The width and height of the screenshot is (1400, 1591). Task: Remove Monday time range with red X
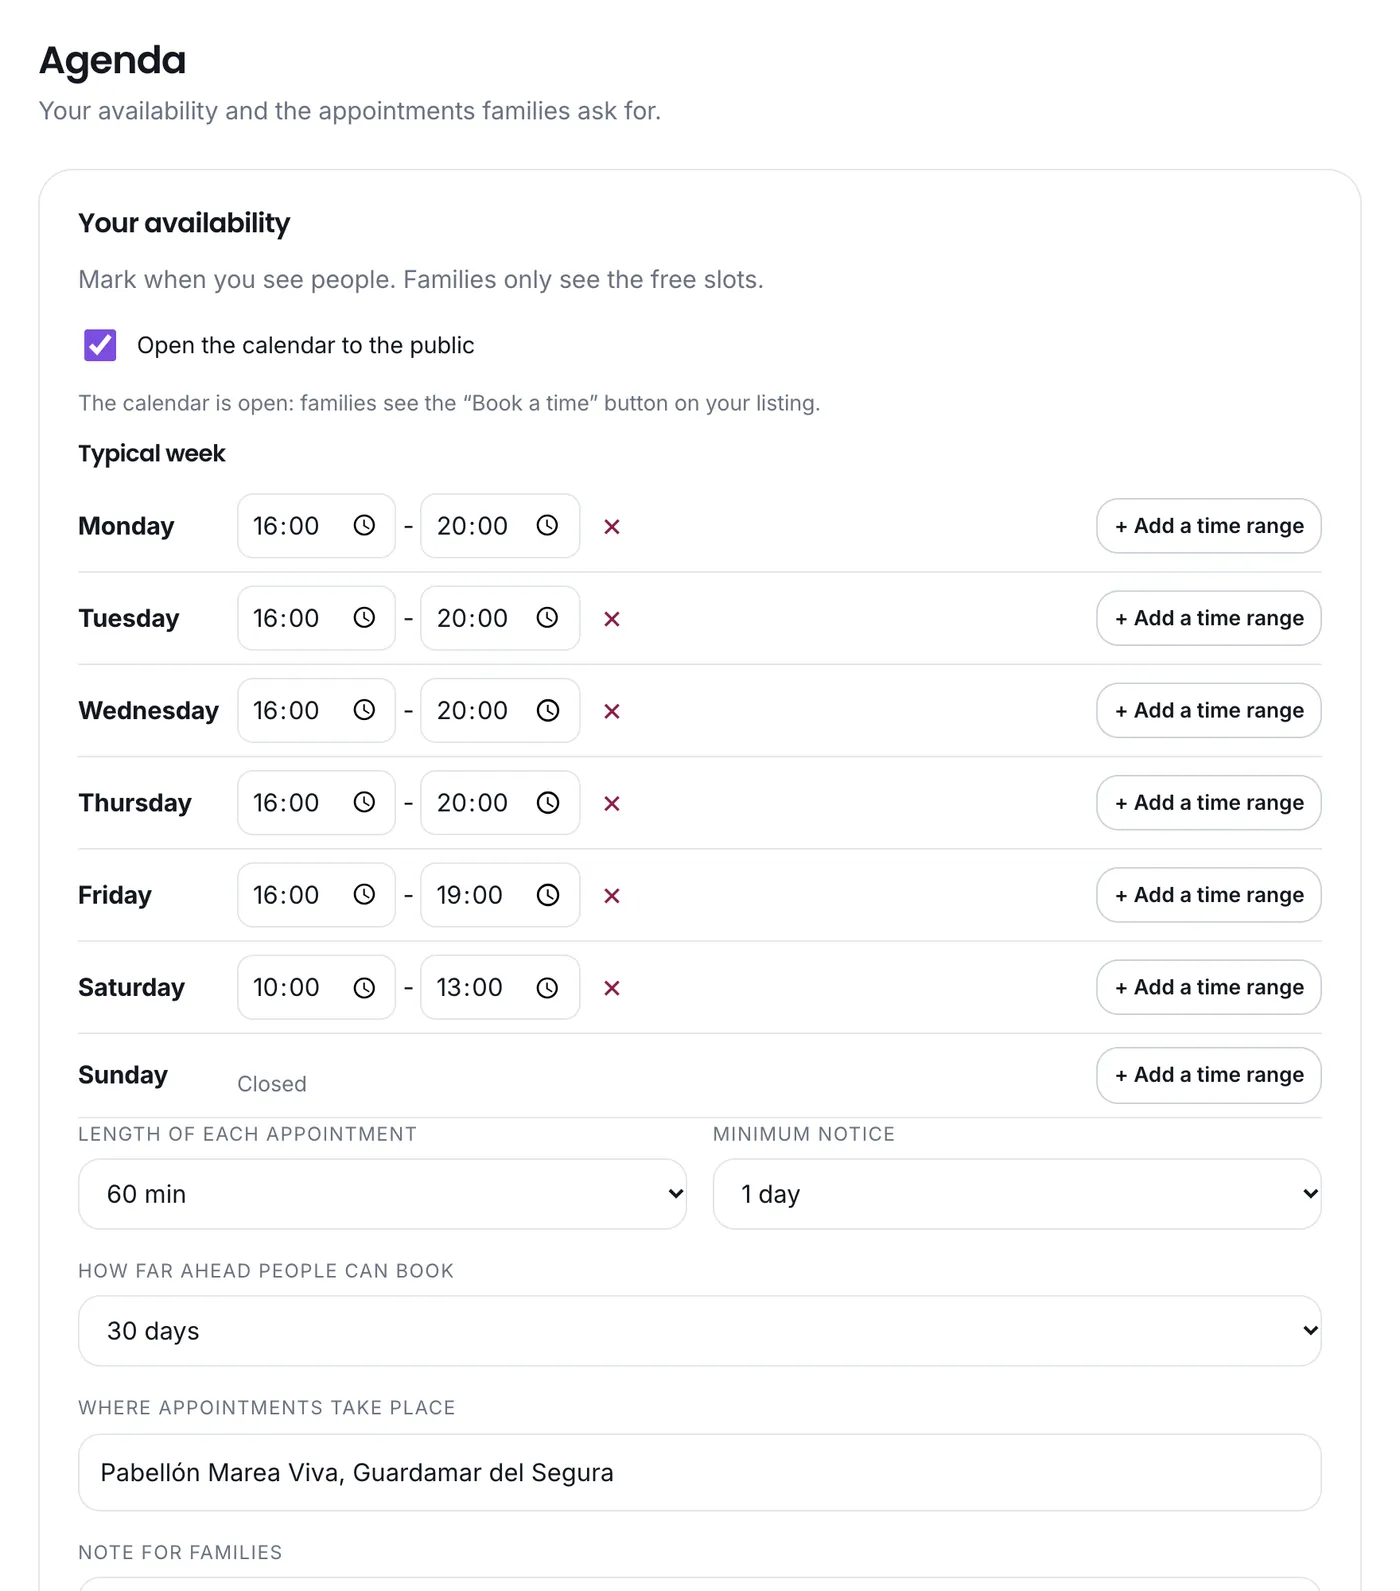612,527
